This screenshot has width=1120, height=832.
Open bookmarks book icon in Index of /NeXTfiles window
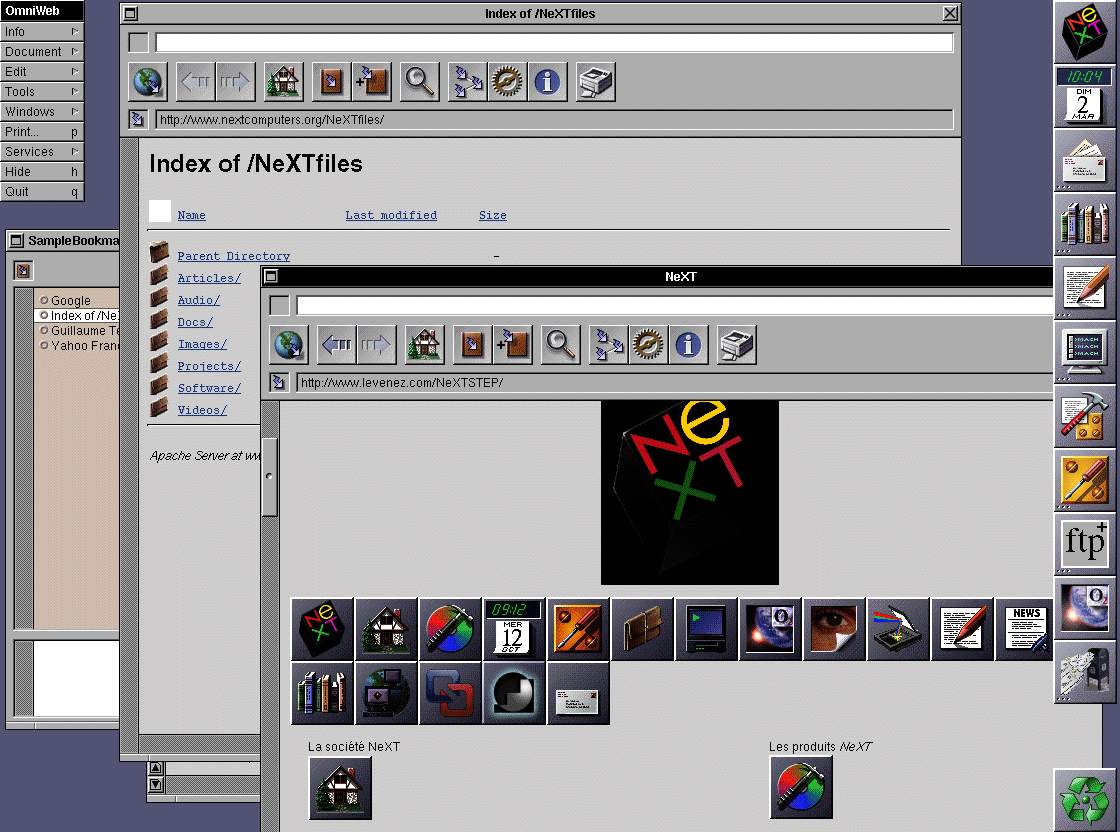click(331, 82)
